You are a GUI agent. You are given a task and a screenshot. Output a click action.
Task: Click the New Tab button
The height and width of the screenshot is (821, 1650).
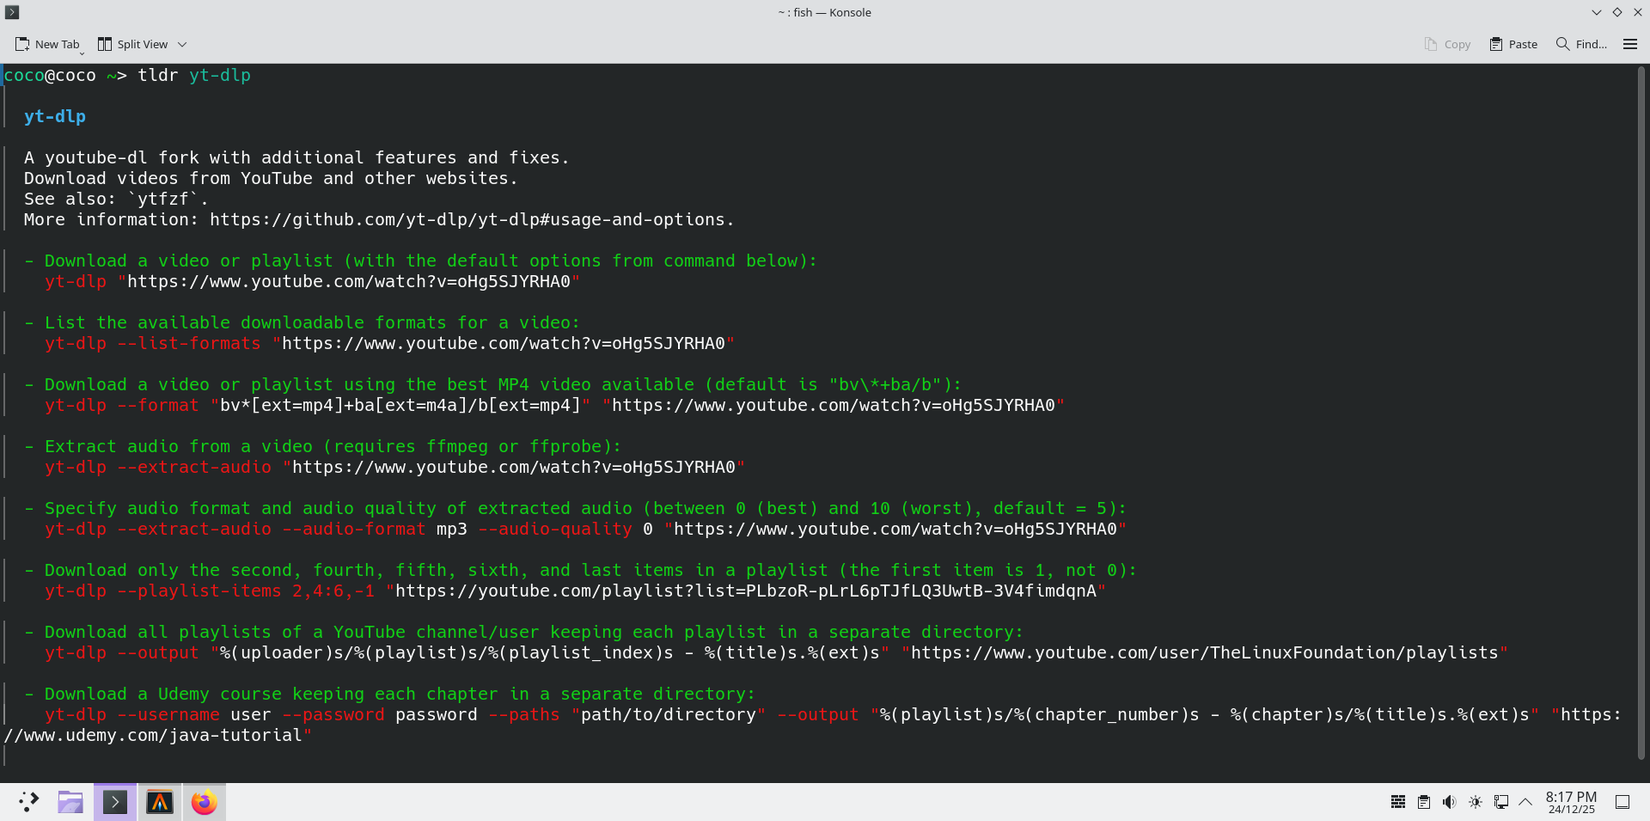point(46,44)
